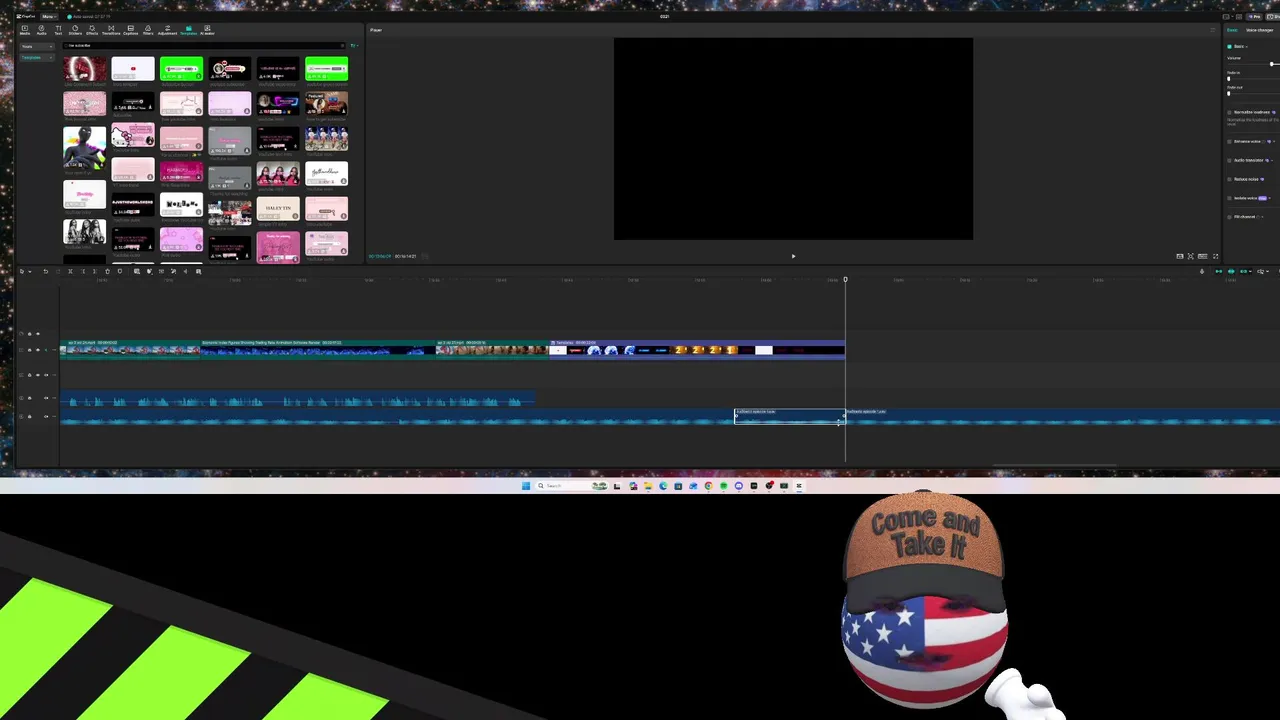Open the Filters panel

click(148, 30)
